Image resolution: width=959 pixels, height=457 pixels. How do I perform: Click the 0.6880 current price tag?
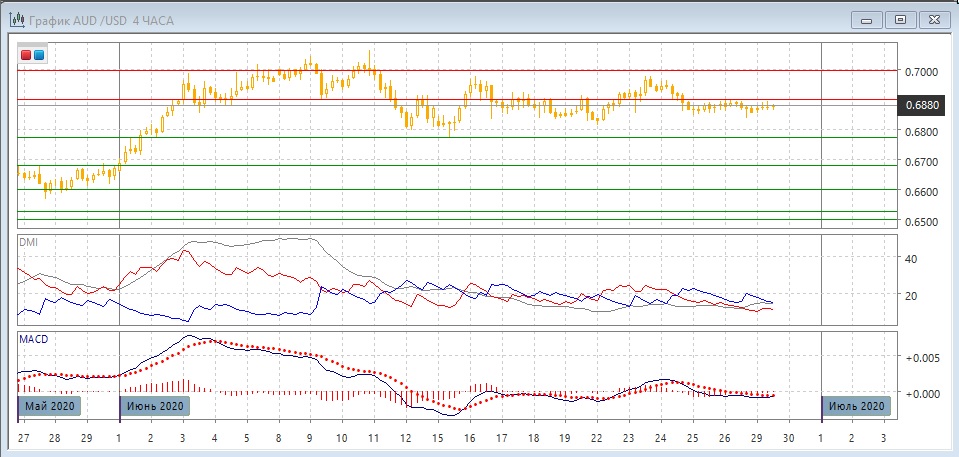(x=921, y=104)
